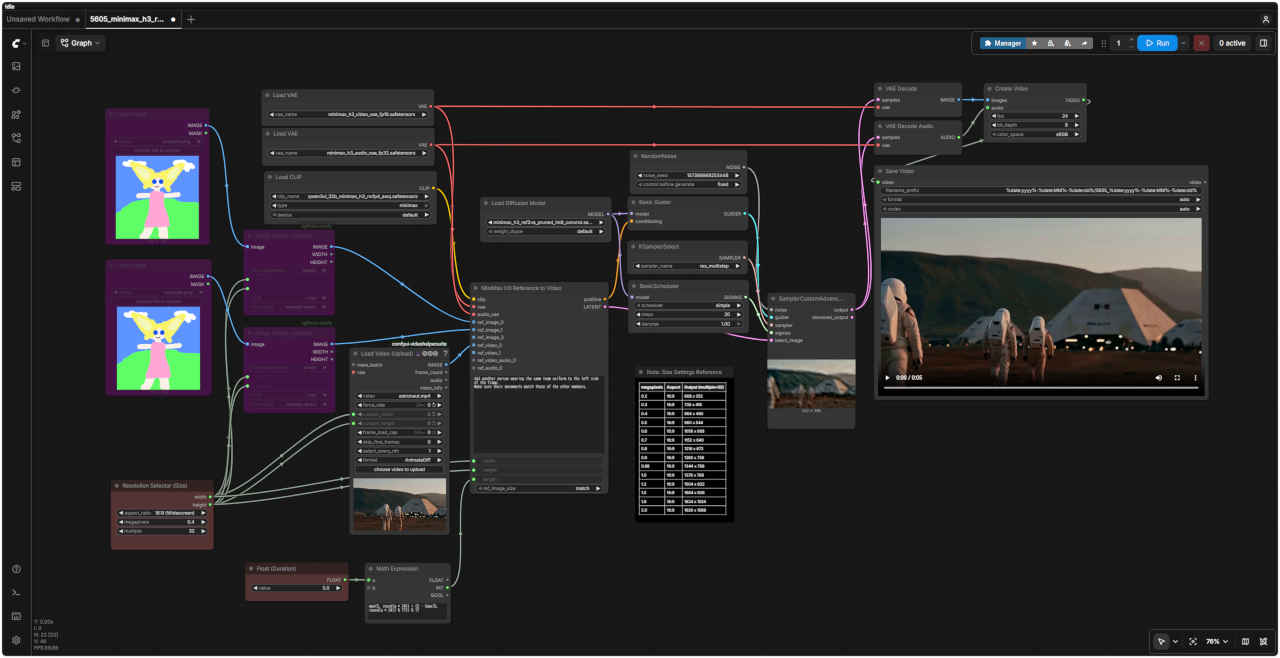The width and height of the screenshot is (1280, 658).
Task: Collapse the Math Expression node dot
Action: (369, 568)
